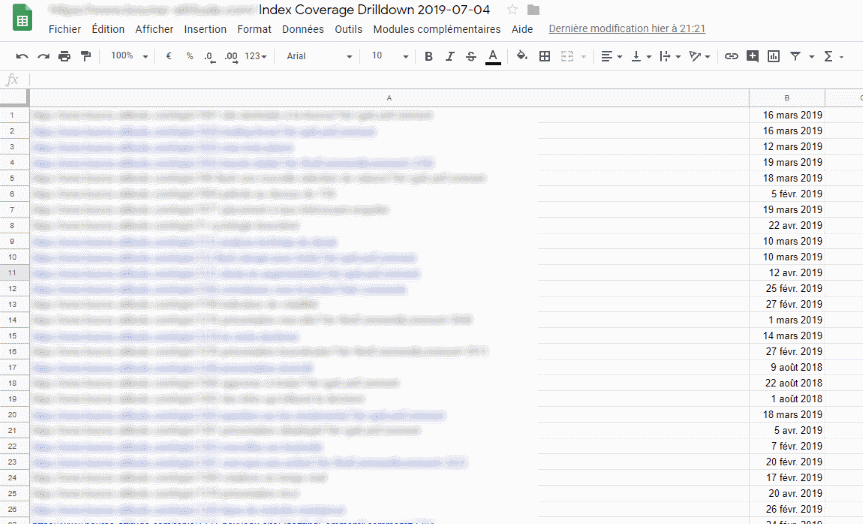Screen dimensions: 863x524
Task: Click the insert chart icon
Action: [x=773, y=57]
